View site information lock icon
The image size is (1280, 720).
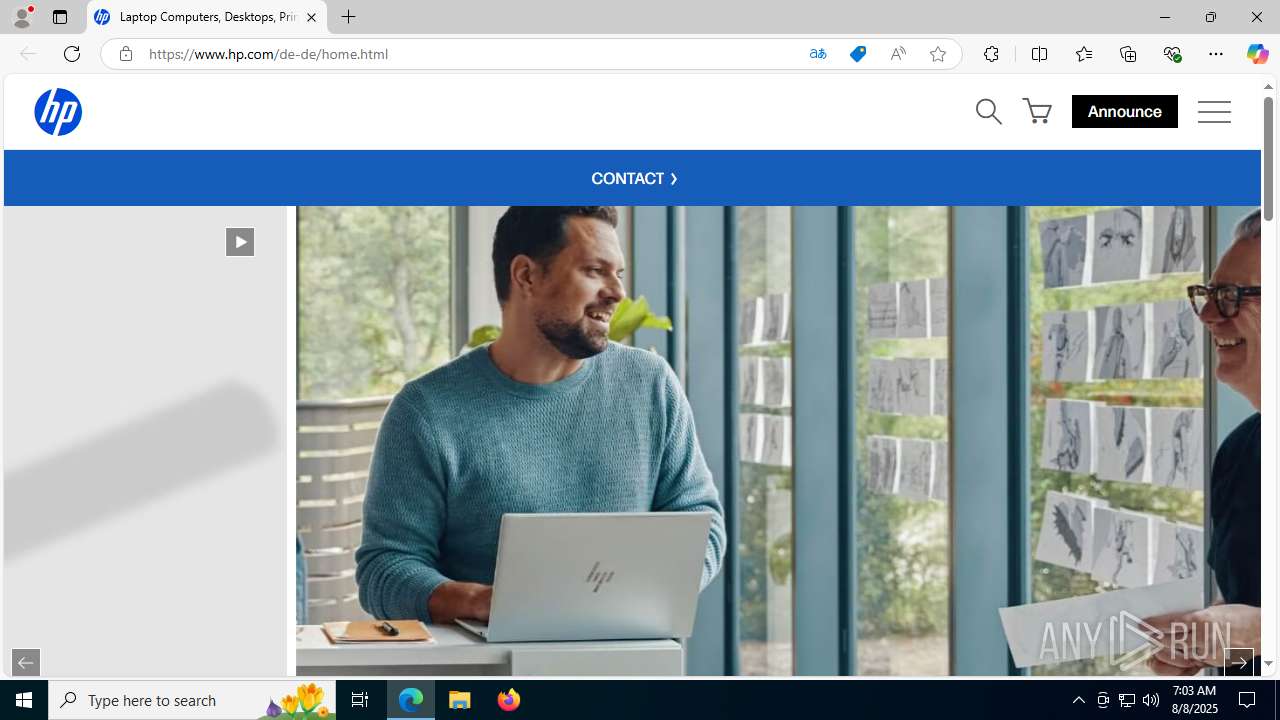[x=125, y=54]
